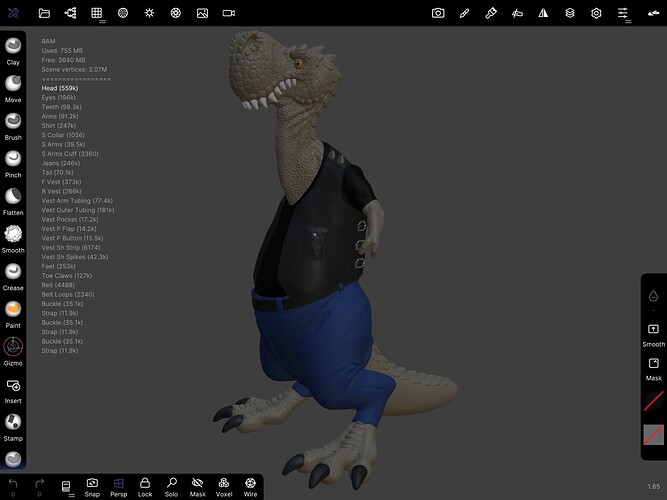
Task: Select Vest Arm Tubing (77.4k) entry
Action: 77,200
